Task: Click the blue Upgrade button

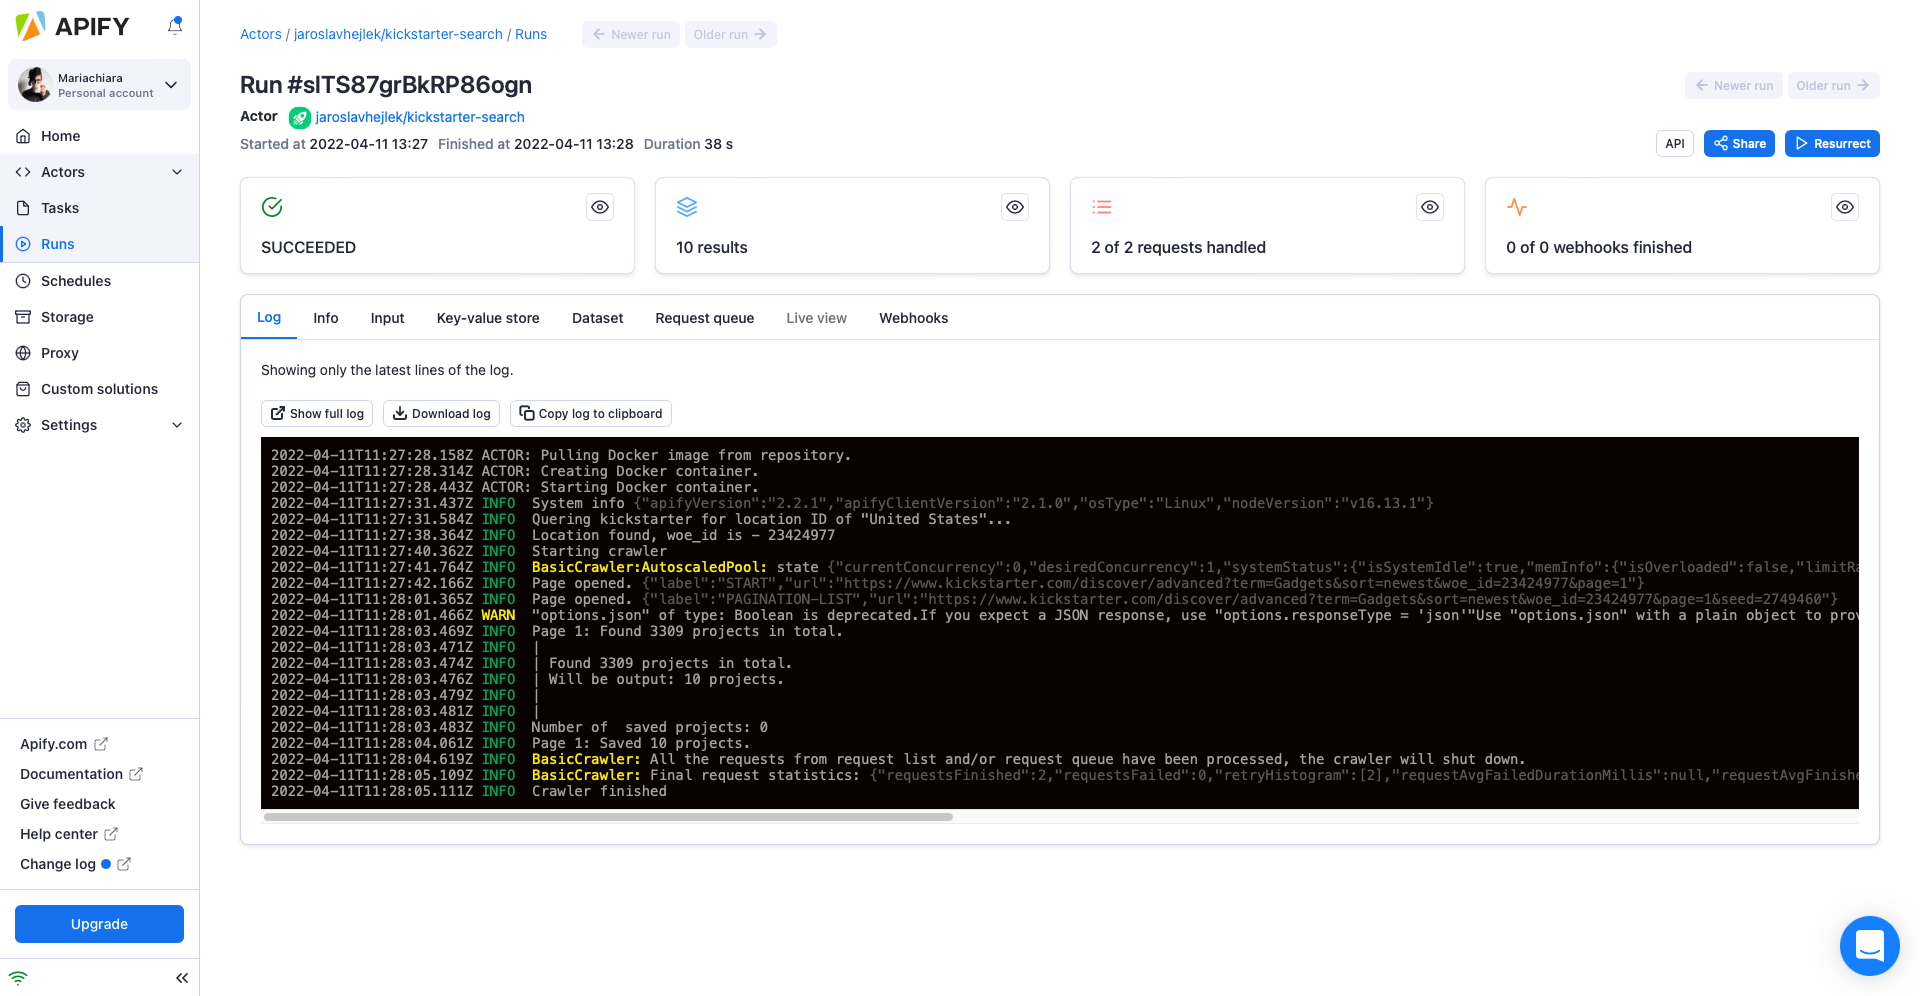Action: coord(100,924)
